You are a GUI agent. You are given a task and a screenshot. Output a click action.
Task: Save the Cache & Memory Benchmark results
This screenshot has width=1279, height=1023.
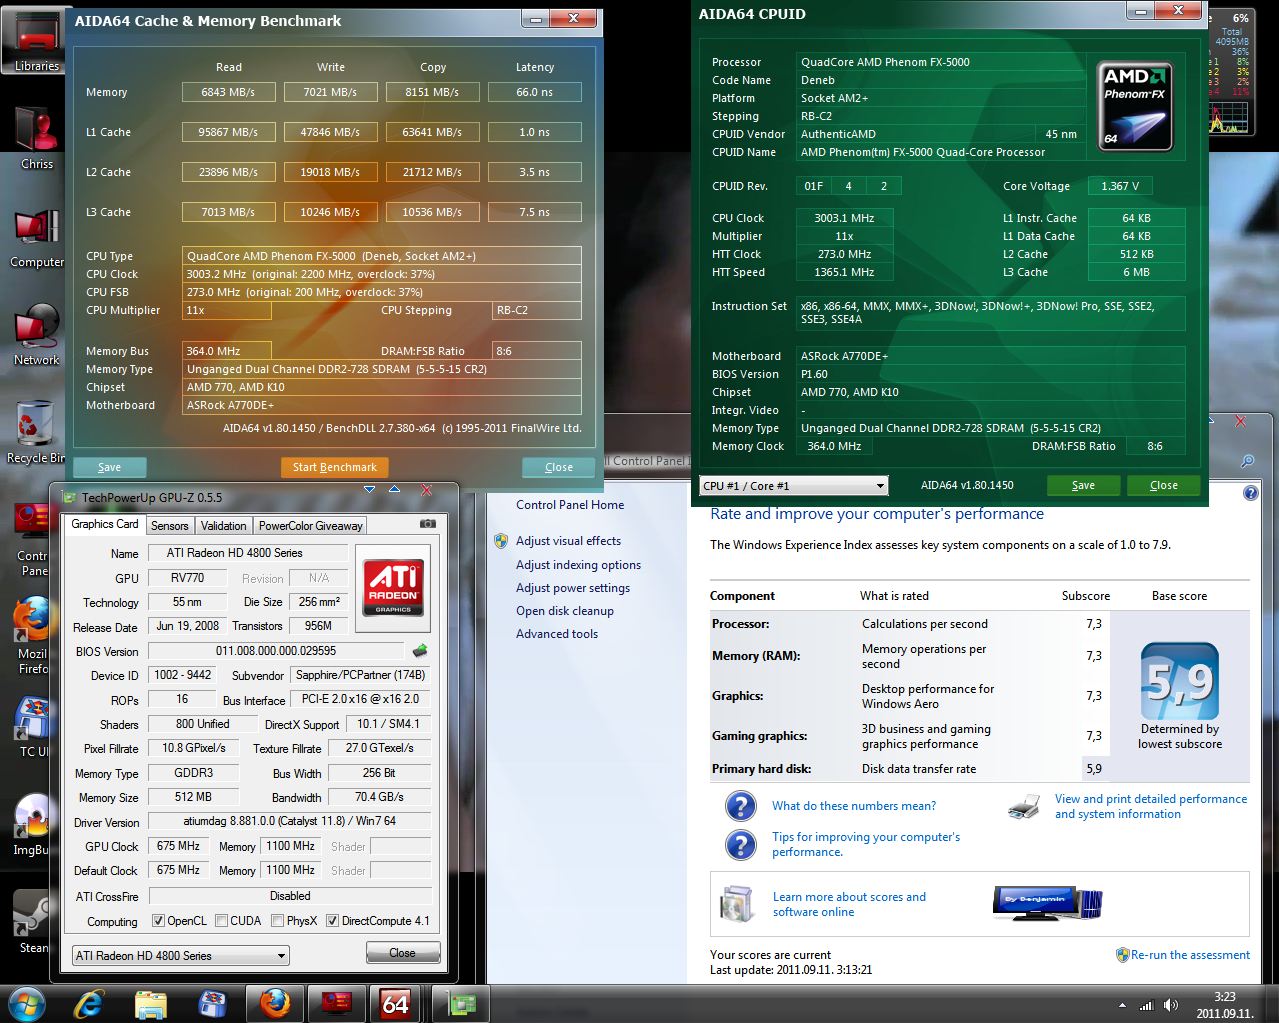click(109, 467)
